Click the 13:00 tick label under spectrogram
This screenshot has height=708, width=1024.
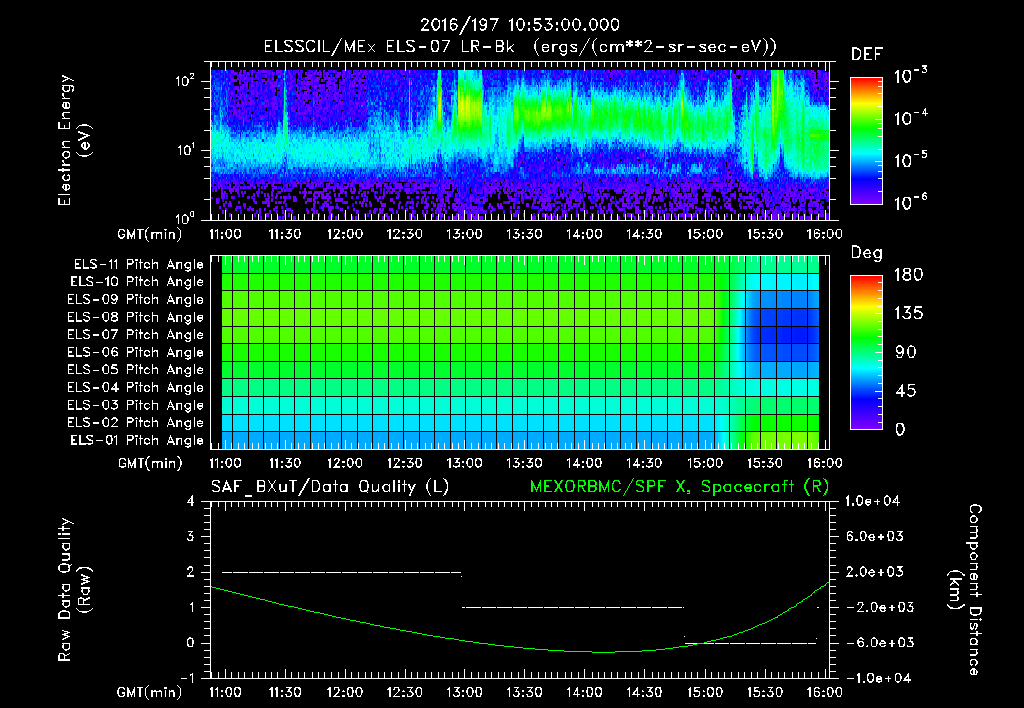464,234
